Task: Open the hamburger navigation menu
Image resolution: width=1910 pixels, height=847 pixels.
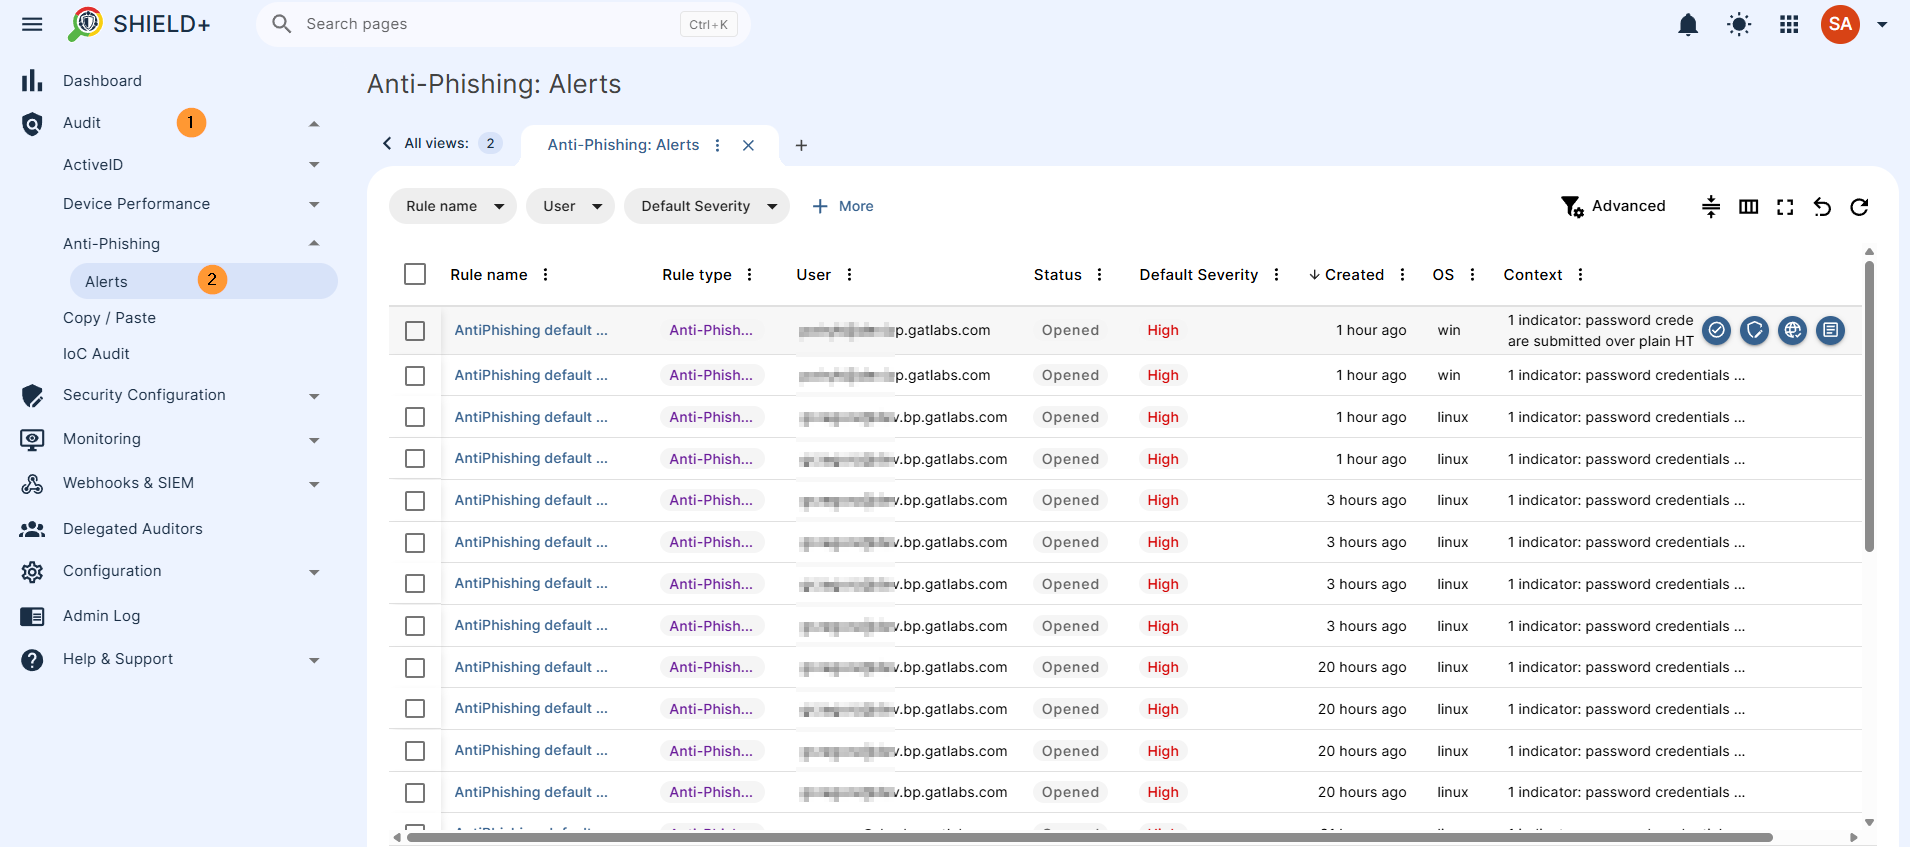Action: (x=32, y=24)
